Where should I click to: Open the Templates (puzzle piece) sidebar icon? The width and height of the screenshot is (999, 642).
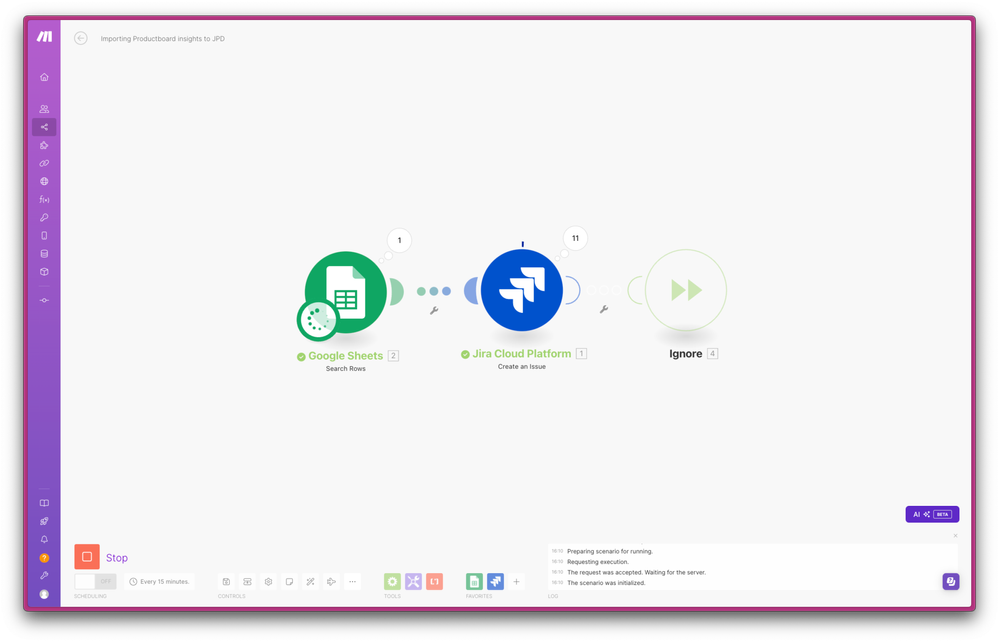pyautogui.click(x=44, y=145)
